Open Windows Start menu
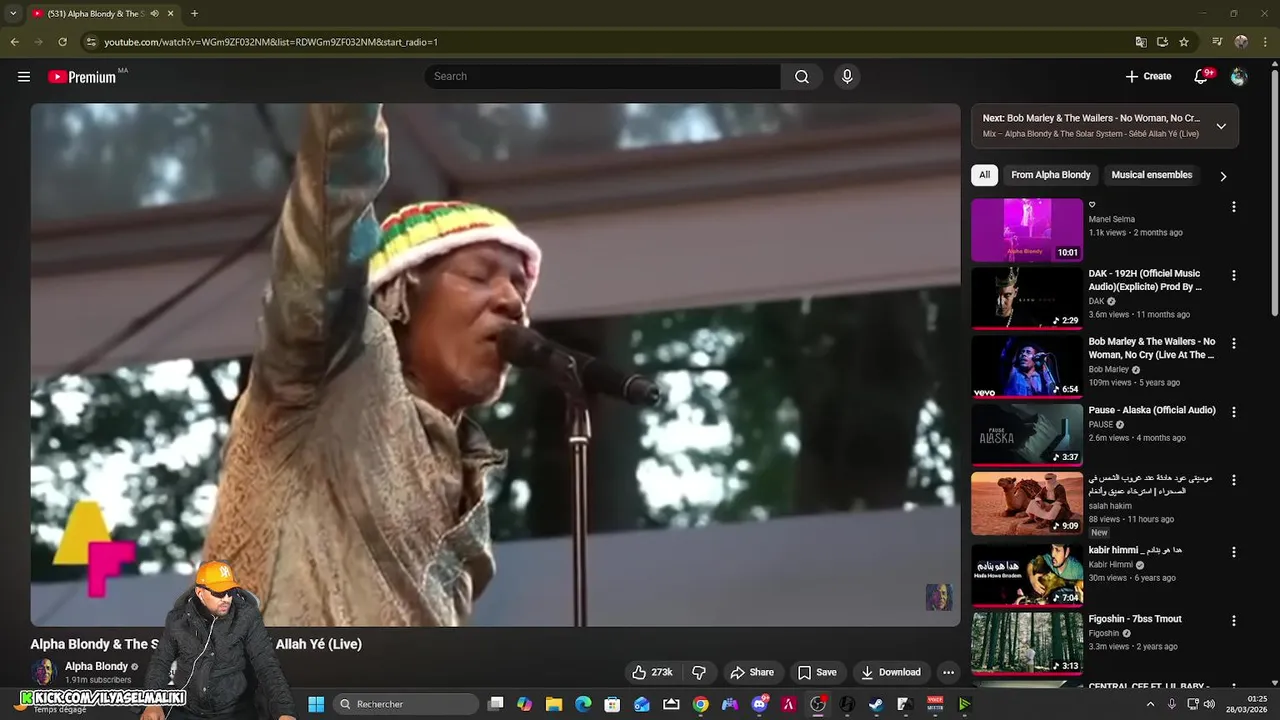 (316, 704)
